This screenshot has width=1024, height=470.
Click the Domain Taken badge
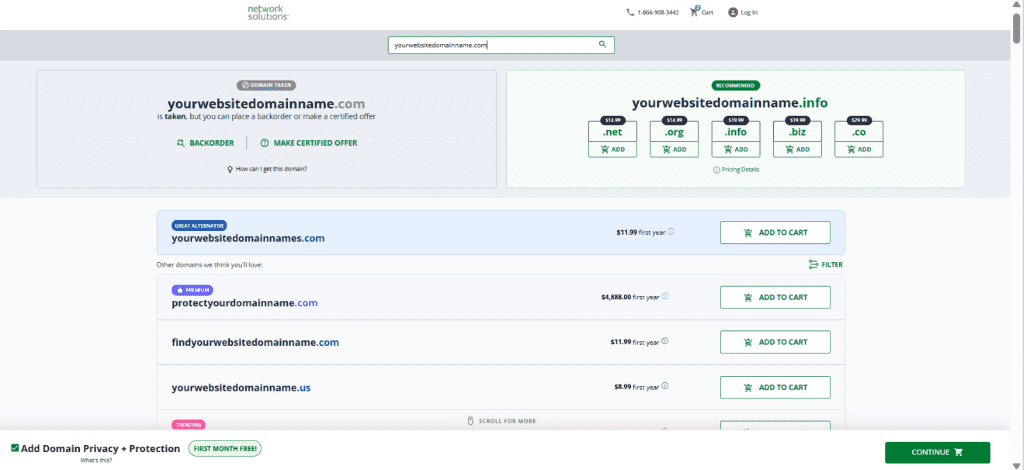click(x=266, y=85)
